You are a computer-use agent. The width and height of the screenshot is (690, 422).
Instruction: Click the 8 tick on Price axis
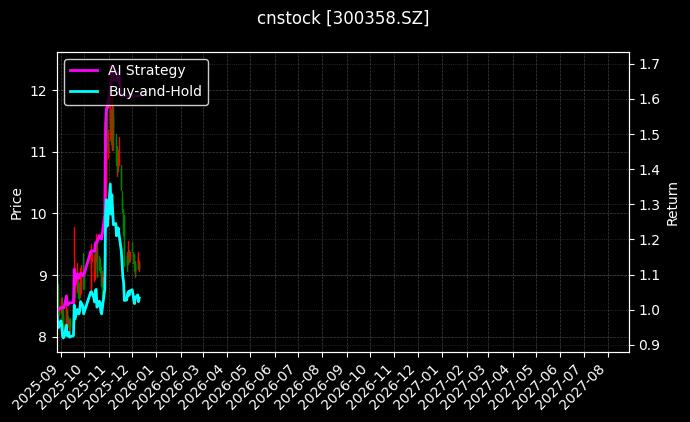coord(43,337)
